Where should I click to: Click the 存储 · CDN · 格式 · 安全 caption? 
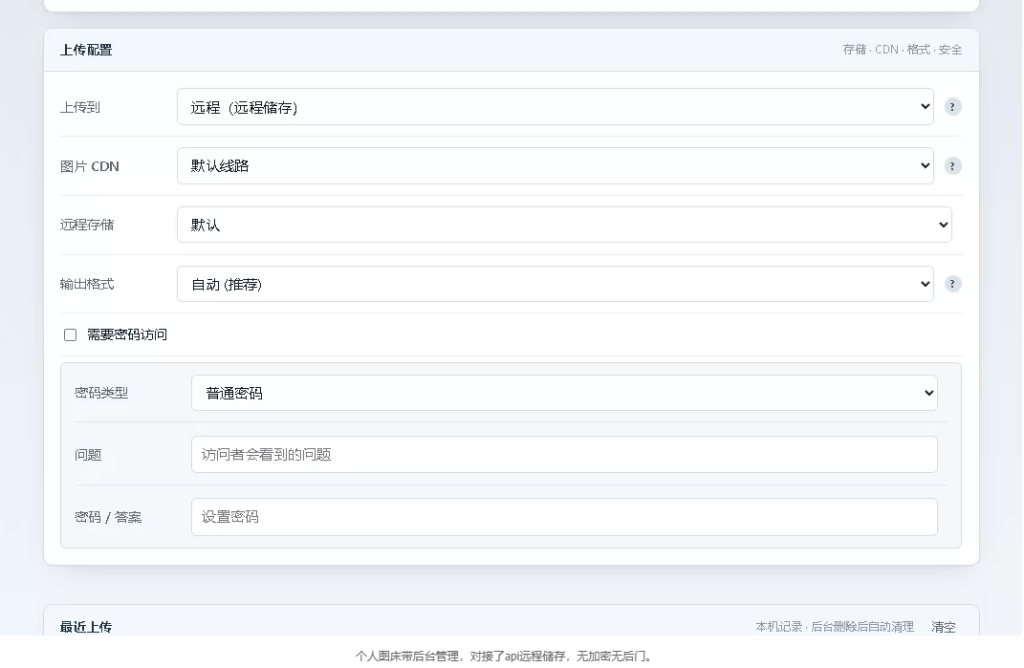tap(902, 50)
